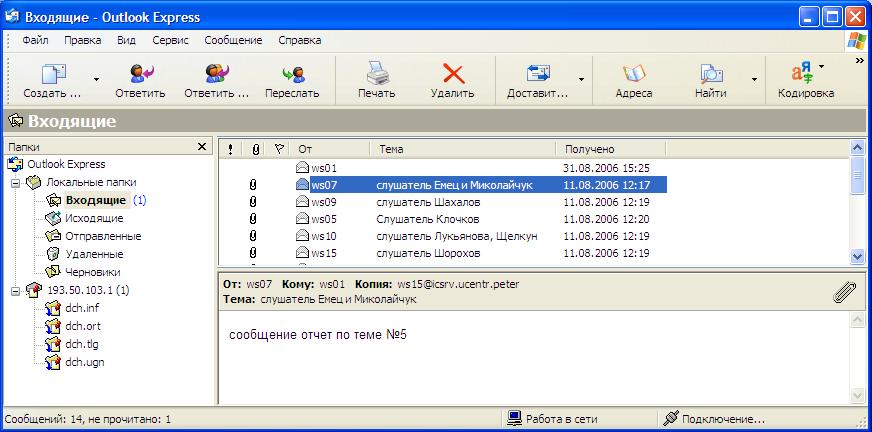This screenshot has height=432, width=872.
Task: Open the dropdown arrow next to Доставить
Action: pos(582,80)
